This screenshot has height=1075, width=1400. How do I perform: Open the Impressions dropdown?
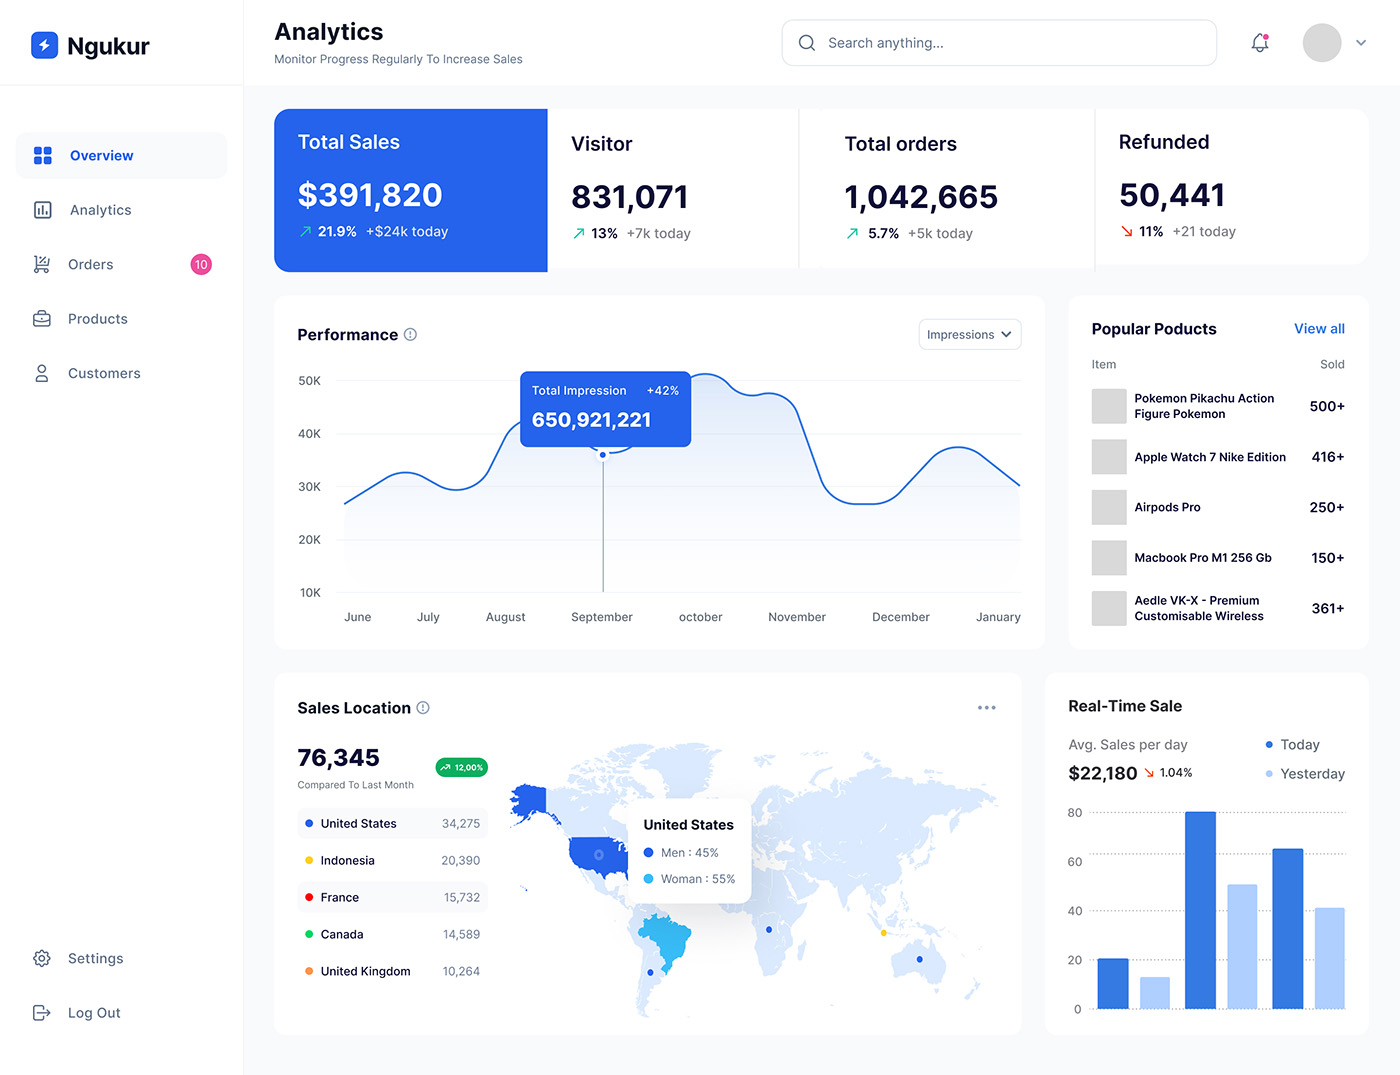tap(969, 335)
